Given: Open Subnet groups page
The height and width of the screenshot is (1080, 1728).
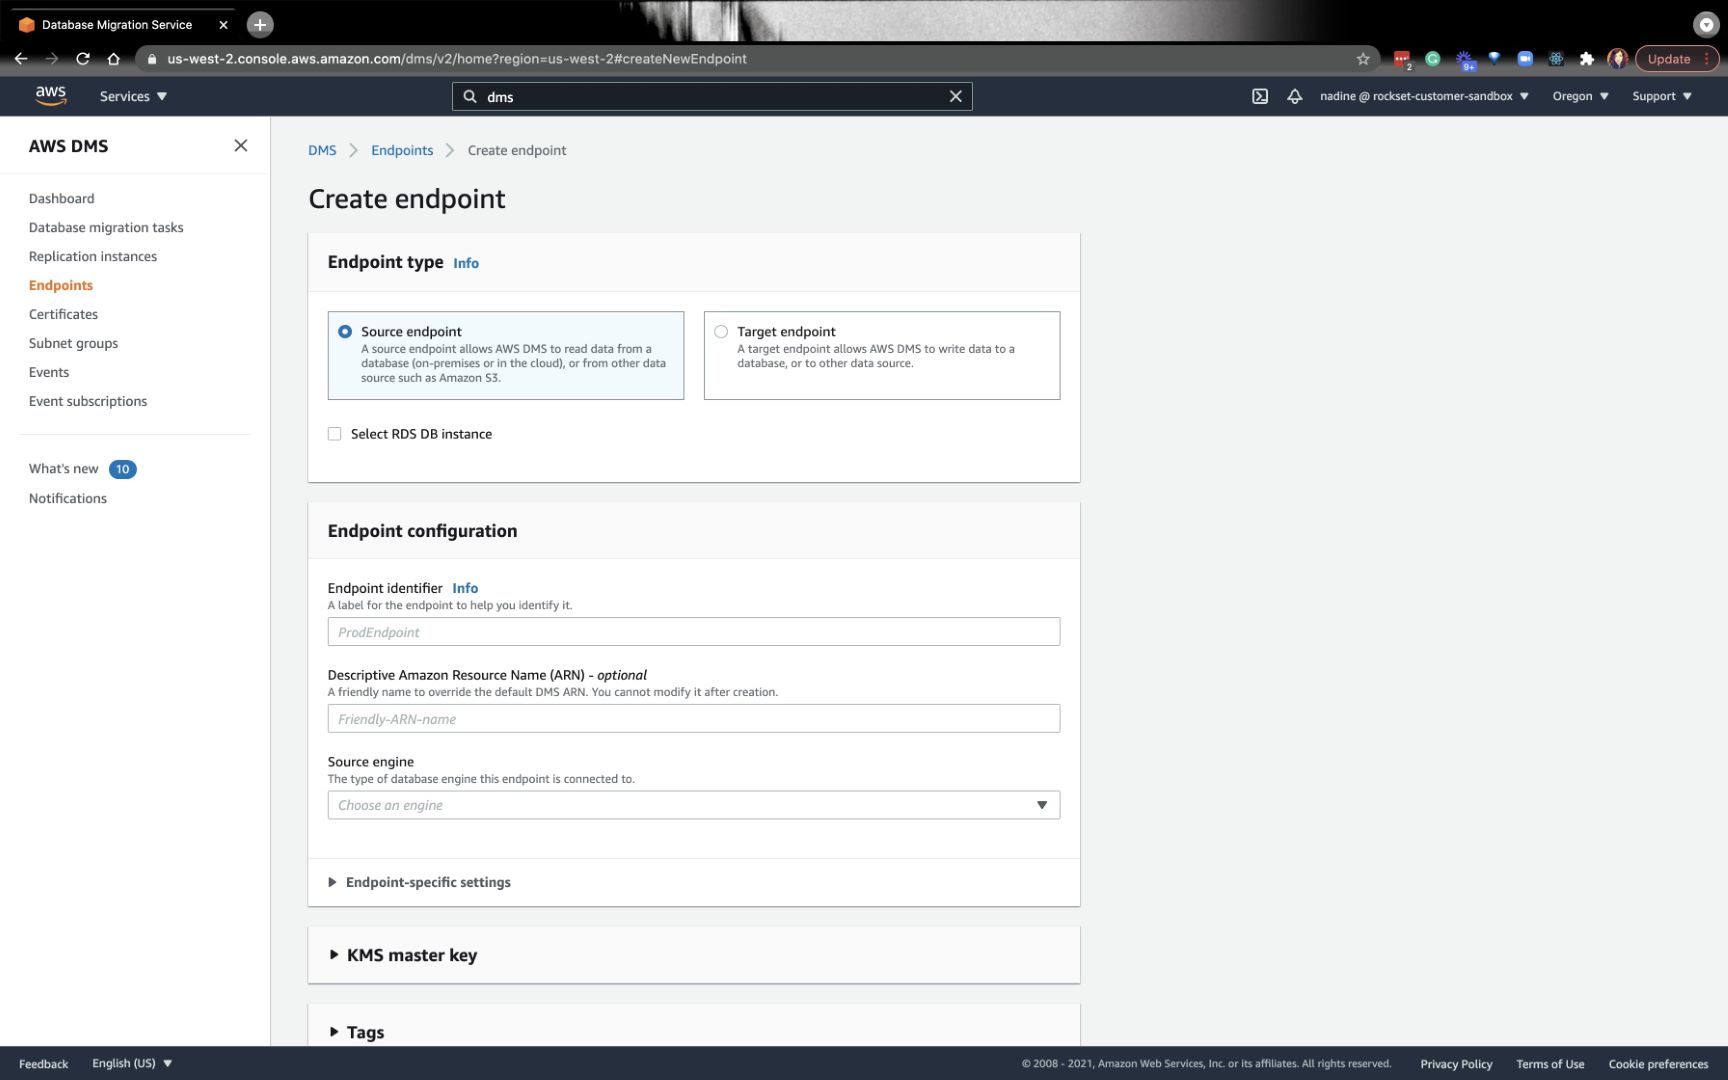Looking at the screenshot, I should pyautogui.click(x=73, y=344).
